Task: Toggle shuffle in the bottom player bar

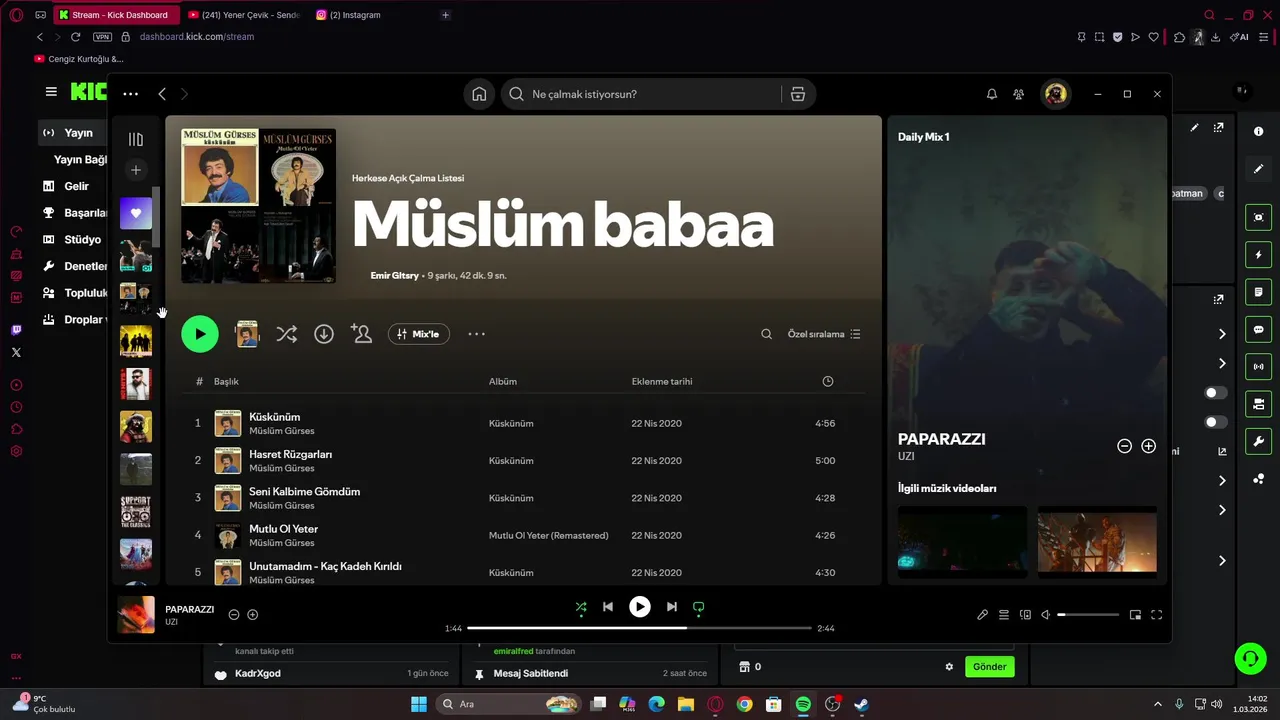Action: pyautogui.click(x=581, y=607)
